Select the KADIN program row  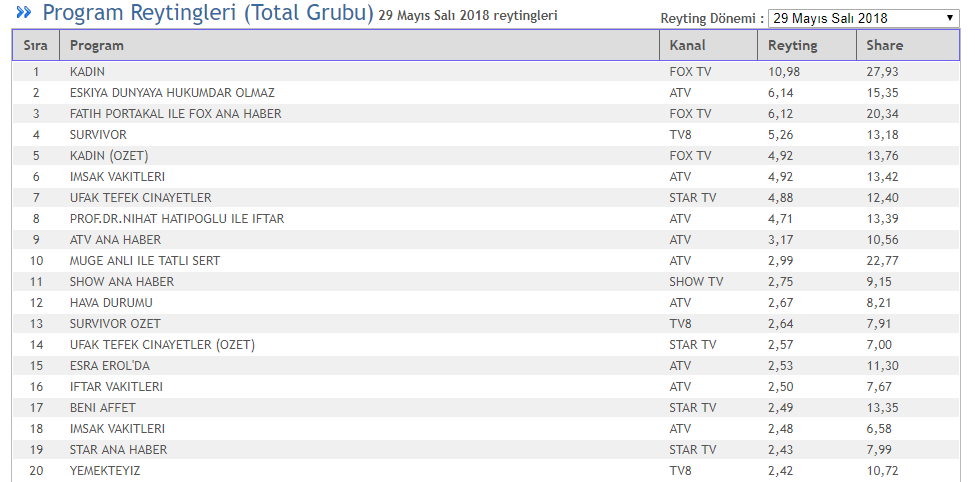pos(88,72)
